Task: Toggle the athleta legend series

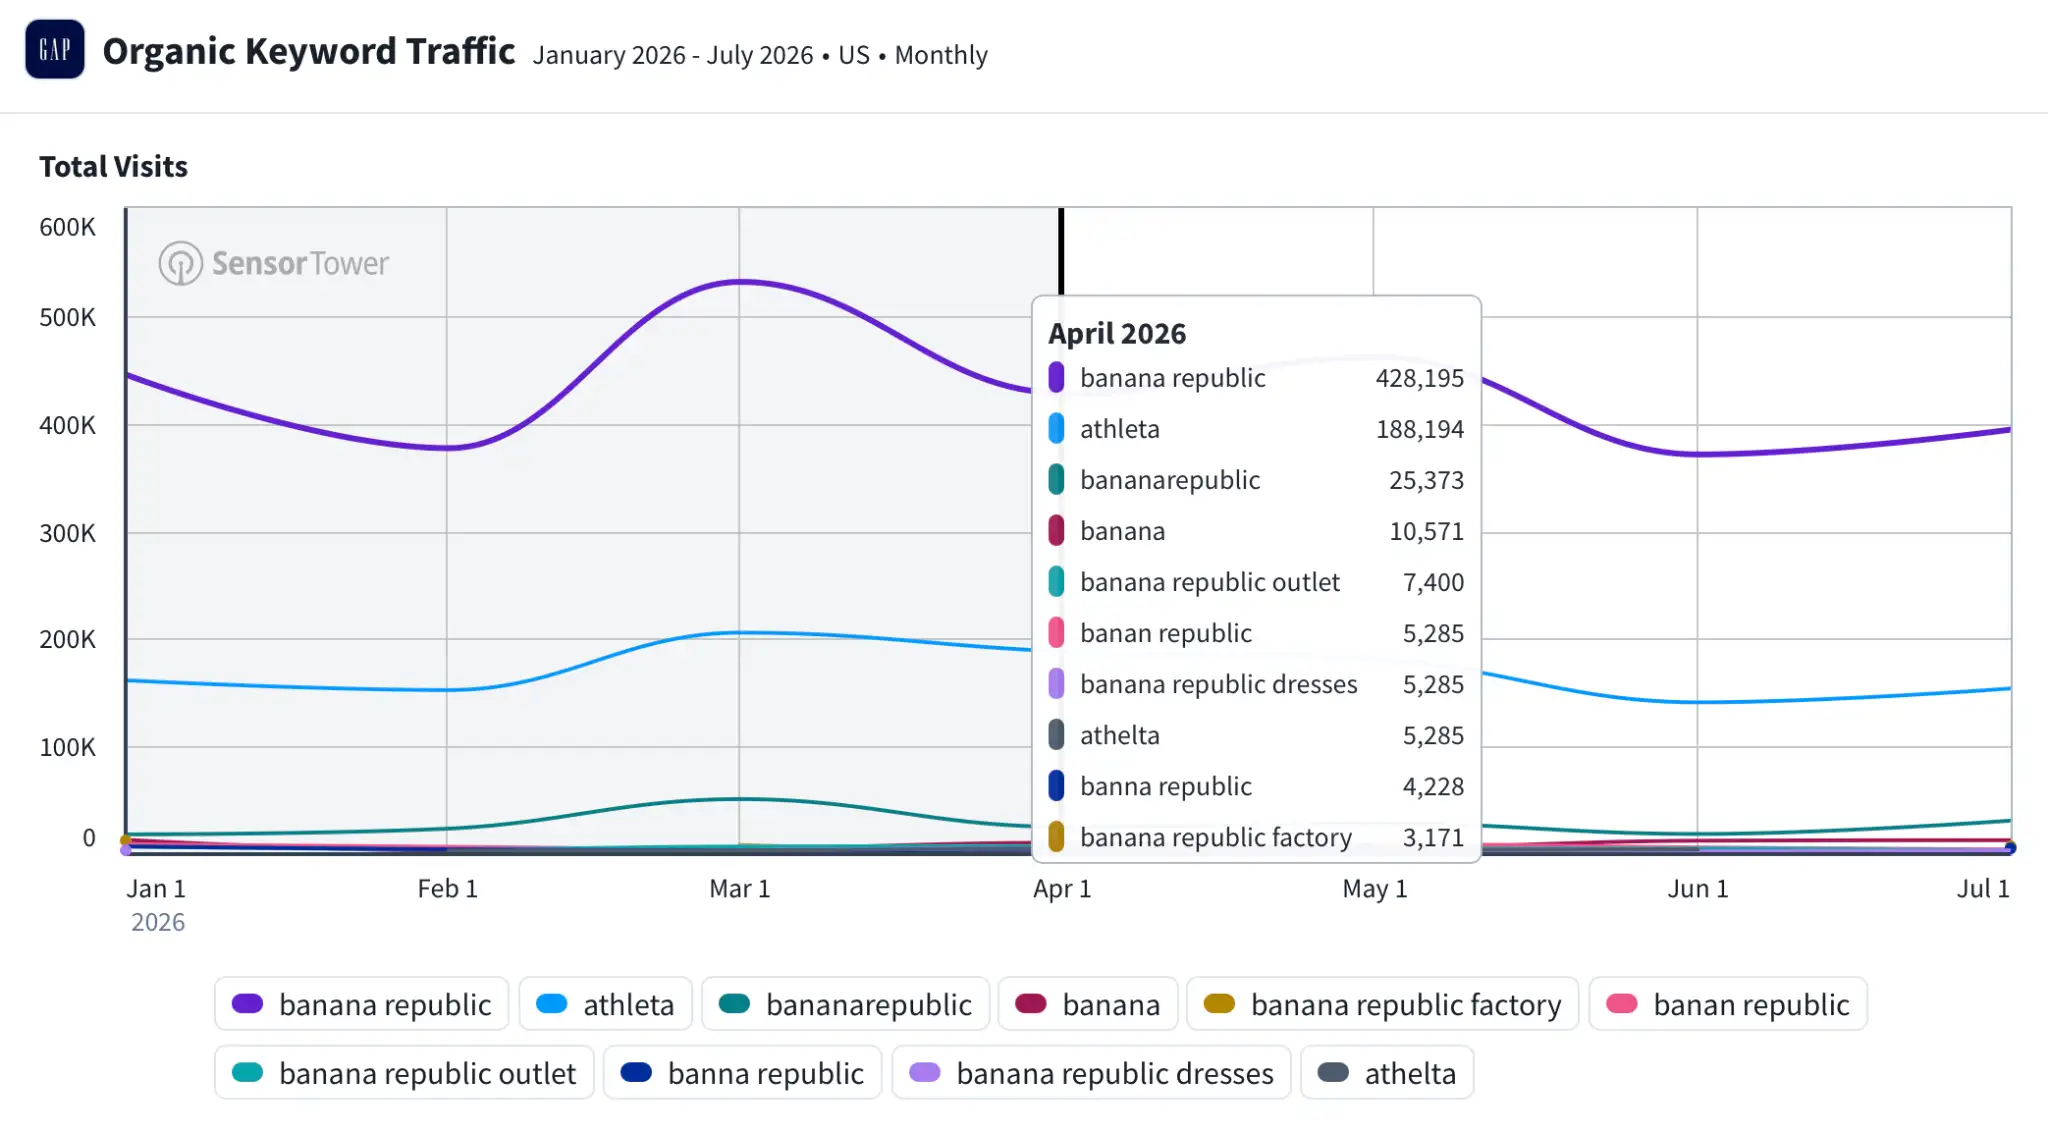Action: (606, 1004)
